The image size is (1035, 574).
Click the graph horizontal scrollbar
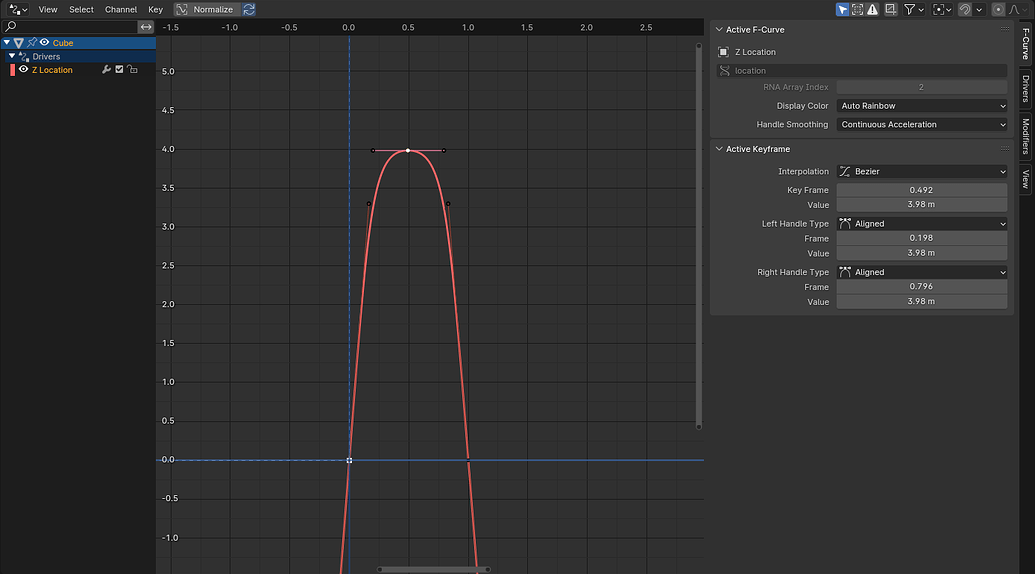coord(434,569)
